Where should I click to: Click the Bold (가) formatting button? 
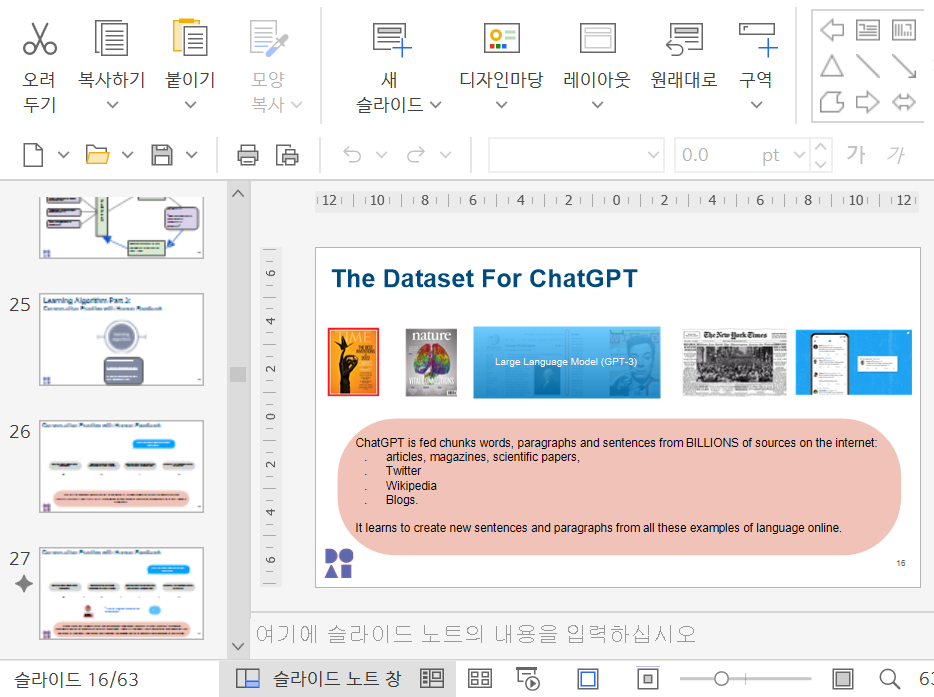click(x=856, y=155)
